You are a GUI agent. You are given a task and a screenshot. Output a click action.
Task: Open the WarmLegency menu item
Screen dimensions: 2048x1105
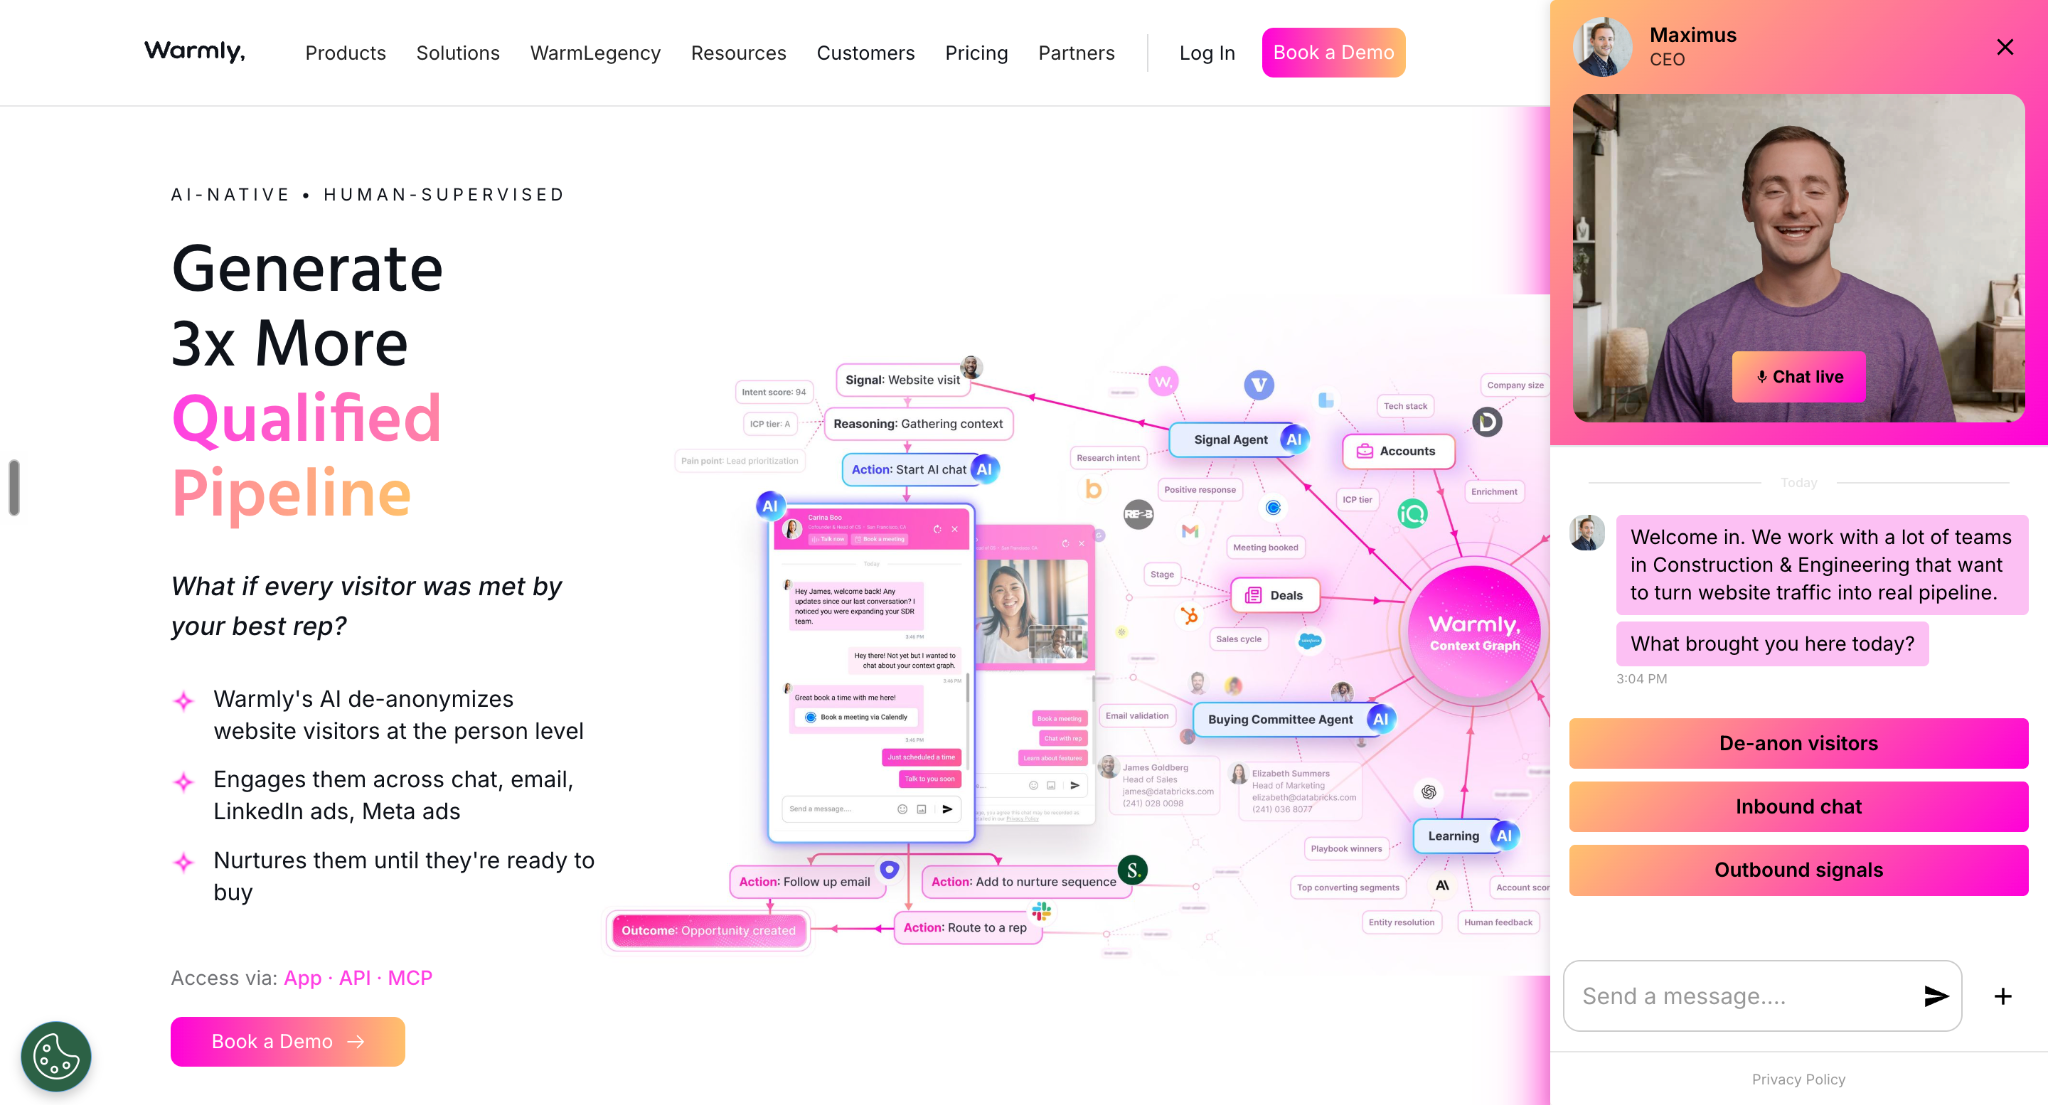pyautogui.click(x=595, y=53)
